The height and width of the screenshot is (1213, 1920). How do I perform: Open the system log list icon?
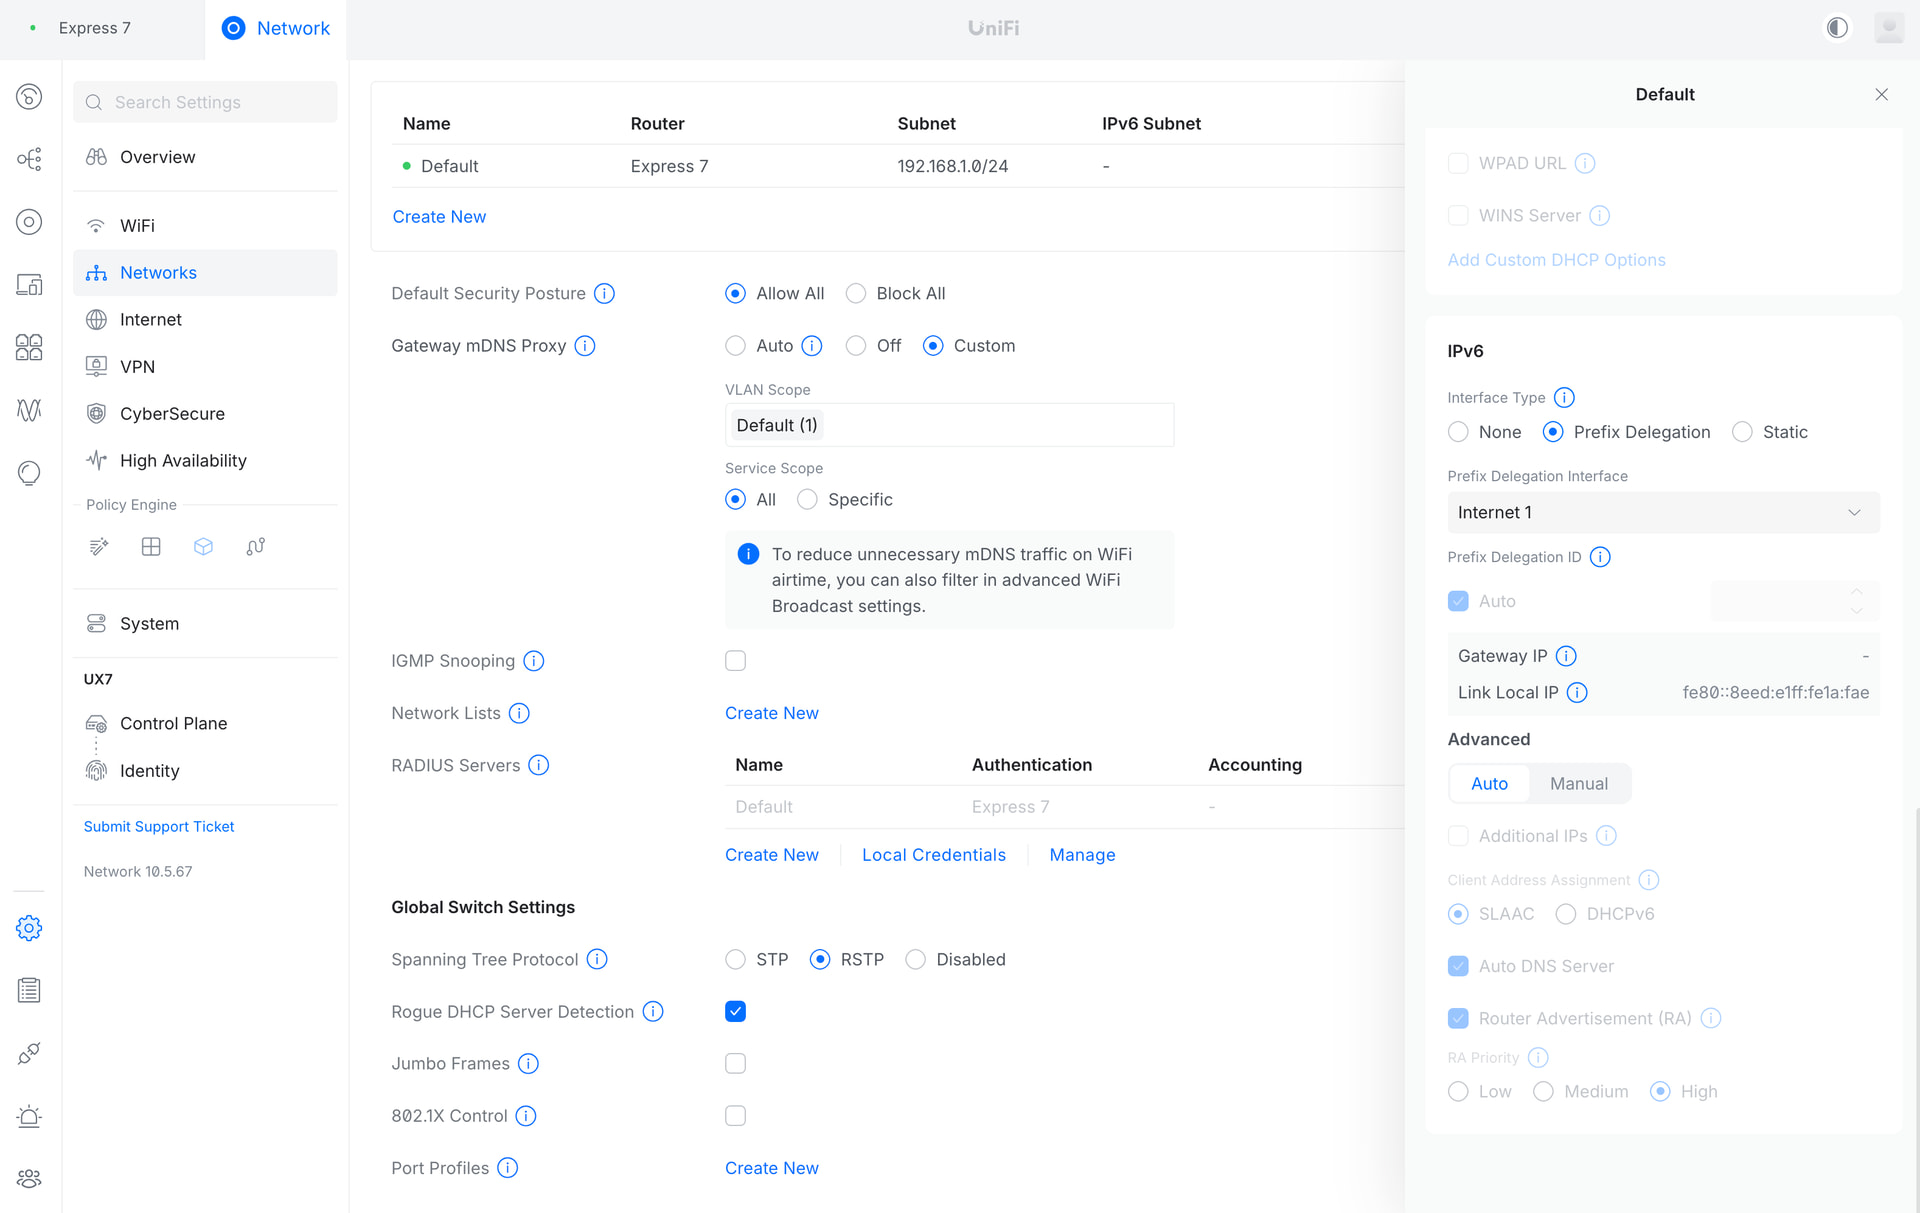click(29, 990)
